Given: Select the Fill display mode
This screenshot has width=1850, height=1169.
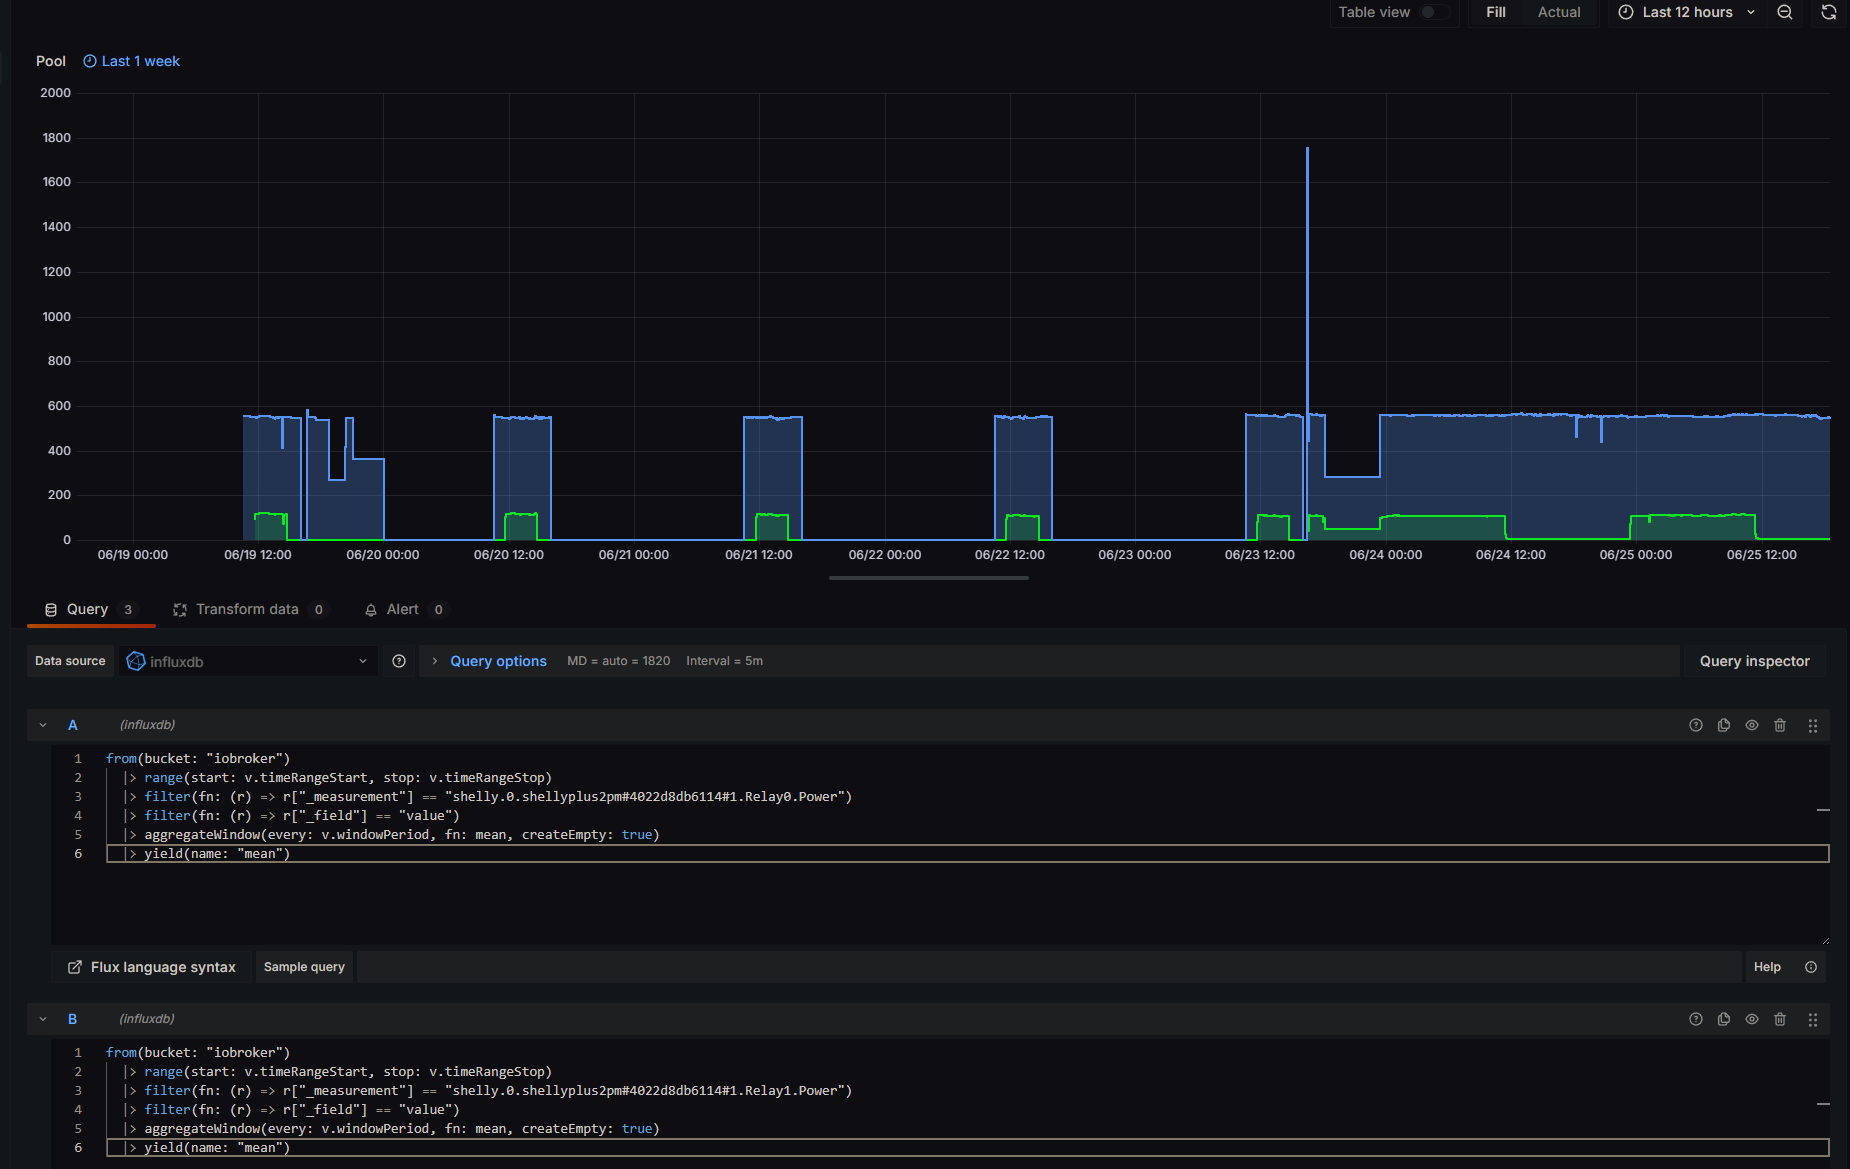Looking at the screenshot, I should coord(1496,12).
